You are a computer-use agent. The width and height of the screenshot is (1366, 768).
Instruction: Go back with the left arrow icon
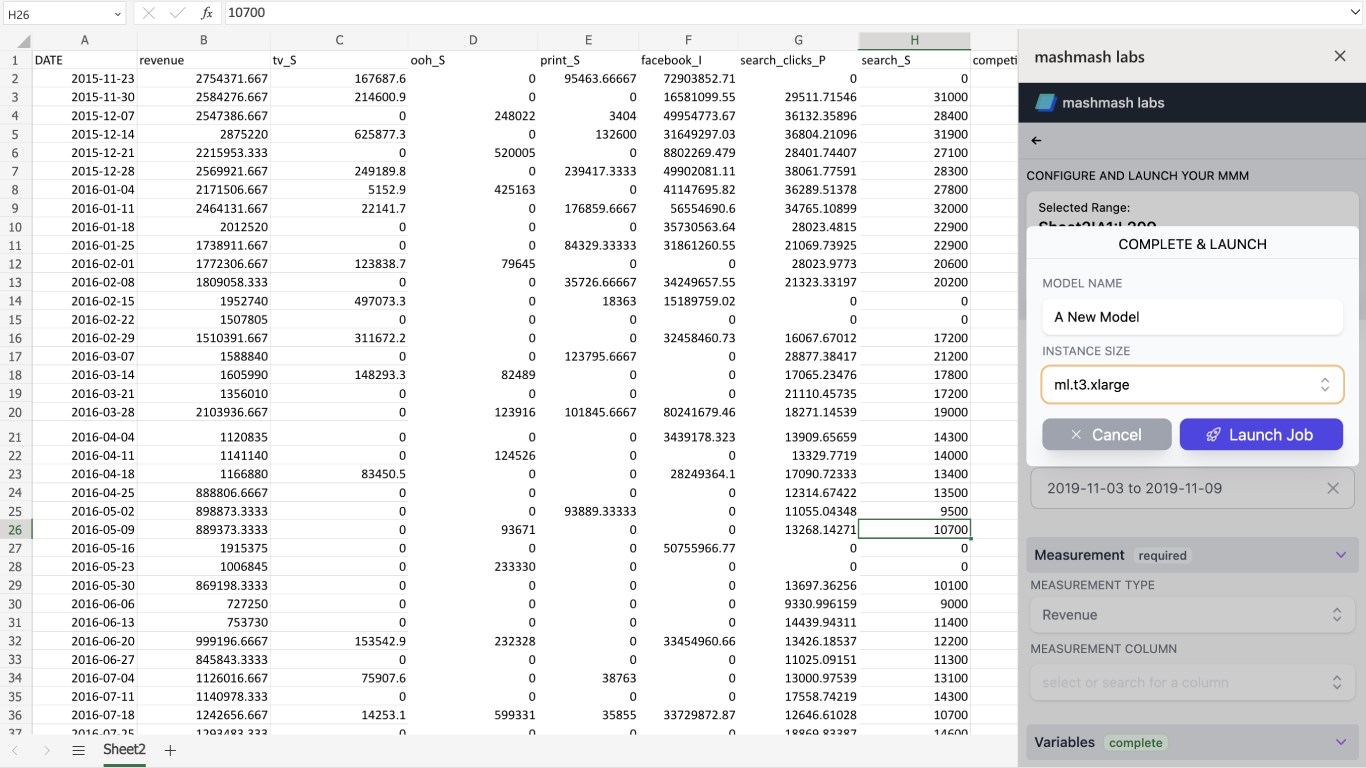(1036, 141)
